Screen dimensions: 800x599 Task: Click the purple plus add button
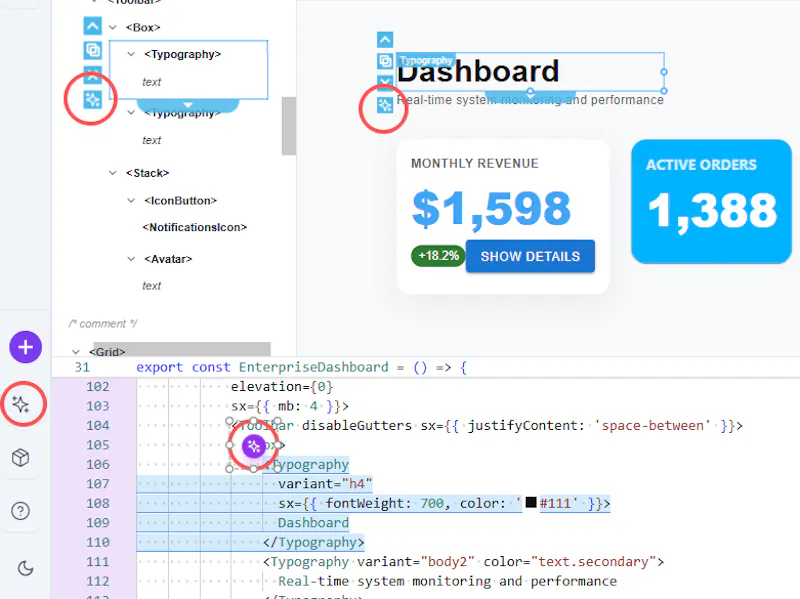[x=26, y=347]
